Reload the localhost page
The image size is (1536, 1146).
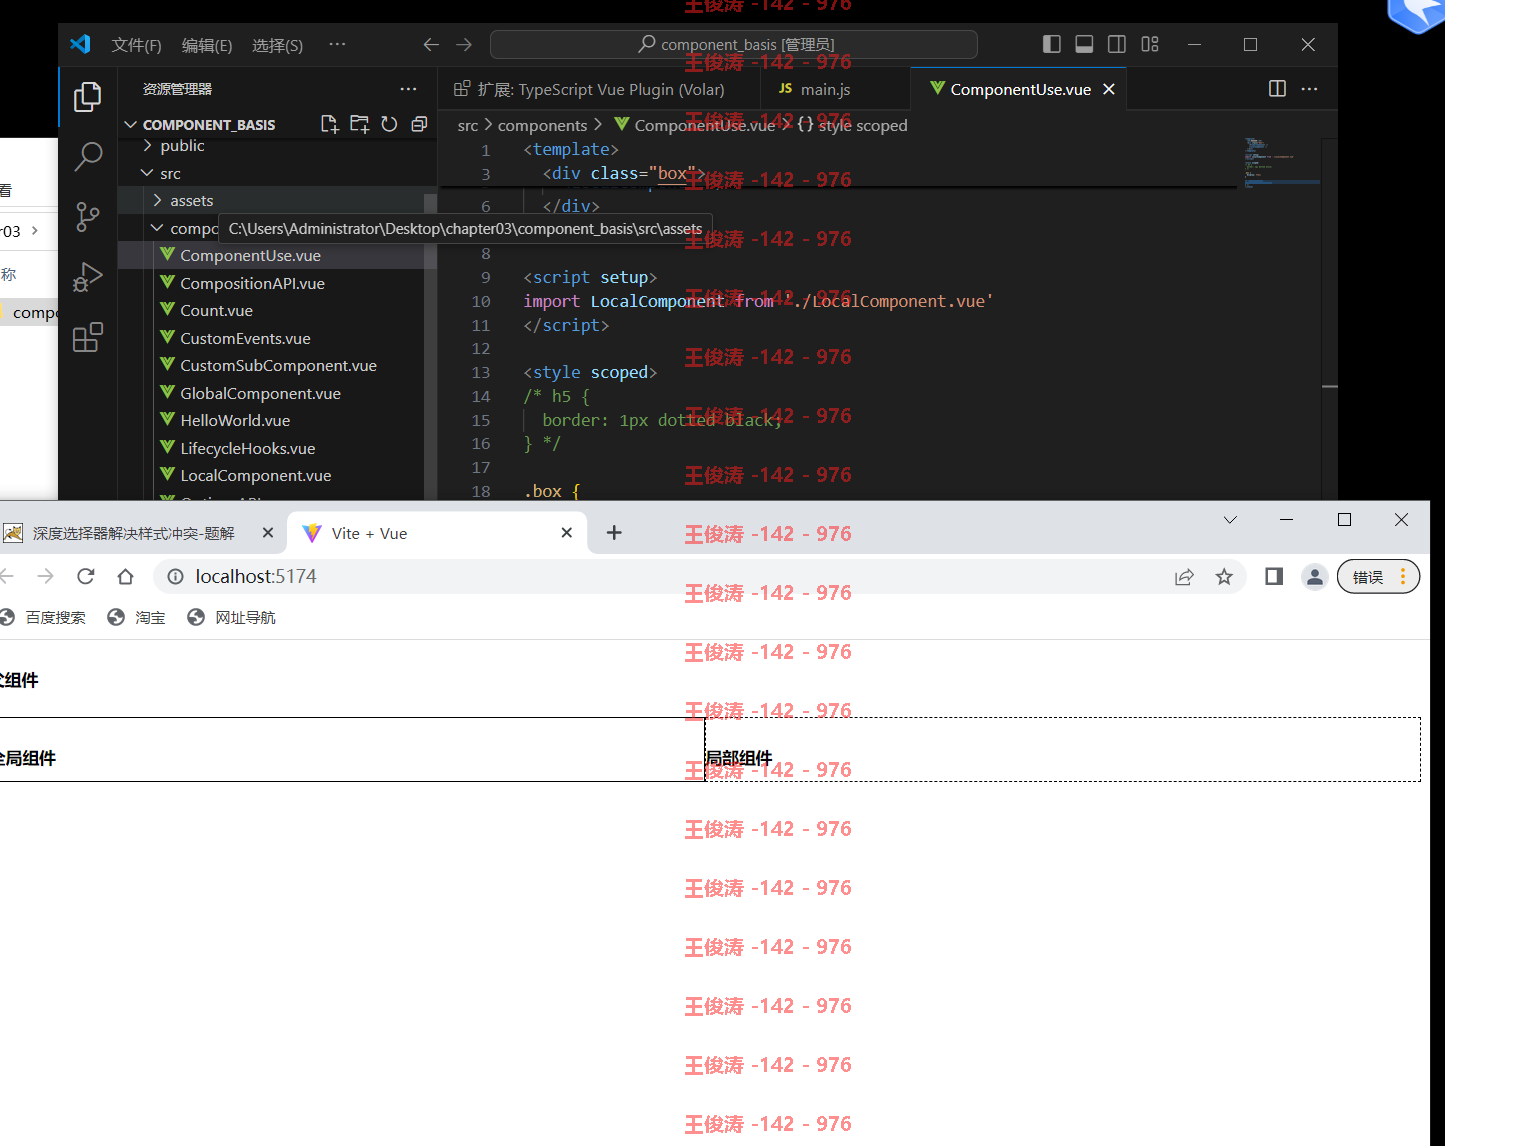pyautogui.click(x=86, y=576)
